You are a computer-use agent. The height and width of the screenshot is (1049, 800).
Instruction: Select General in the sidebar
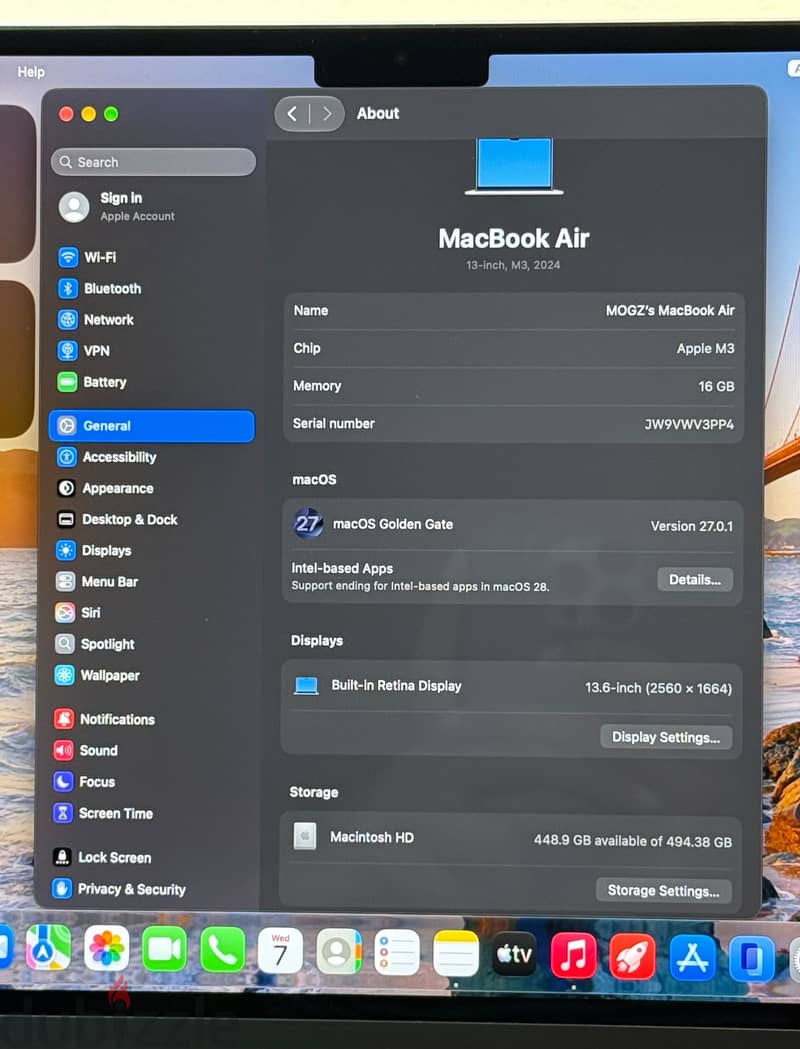point(152,426)
